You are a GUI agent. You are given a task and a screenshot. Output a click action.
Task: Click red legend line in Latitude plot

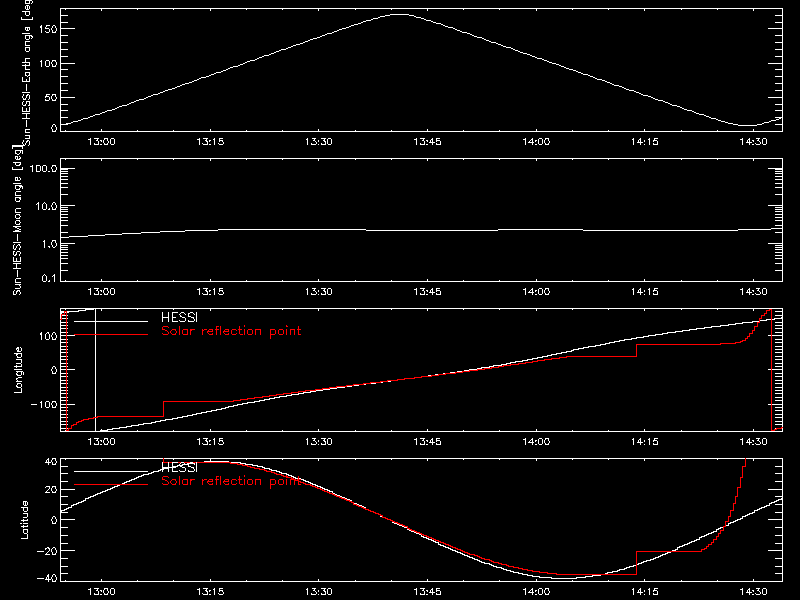point(111,484)
